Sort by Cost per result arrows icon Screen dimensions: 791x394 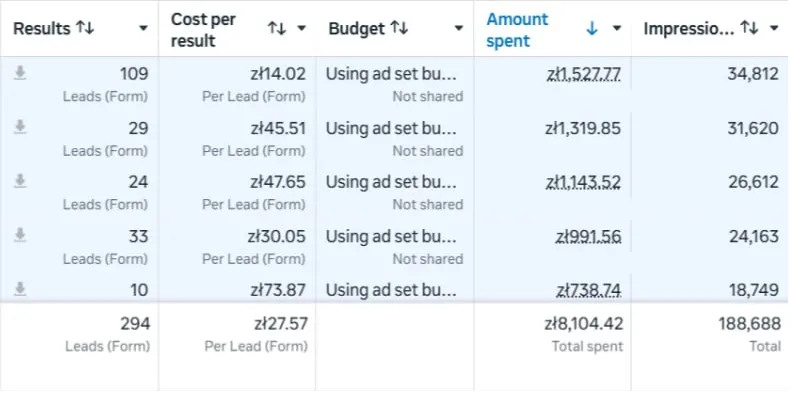pyautogui.click(x=277, y=28)
